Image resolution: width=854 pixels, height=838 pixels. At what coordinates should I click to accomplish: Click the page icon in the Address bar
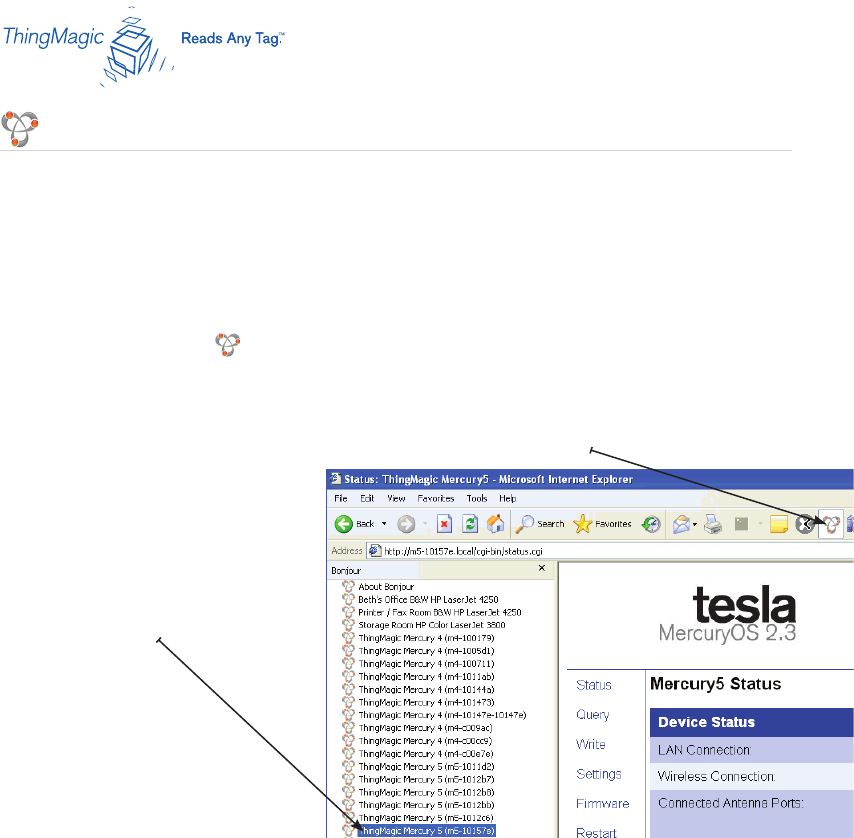pos(375,551)
